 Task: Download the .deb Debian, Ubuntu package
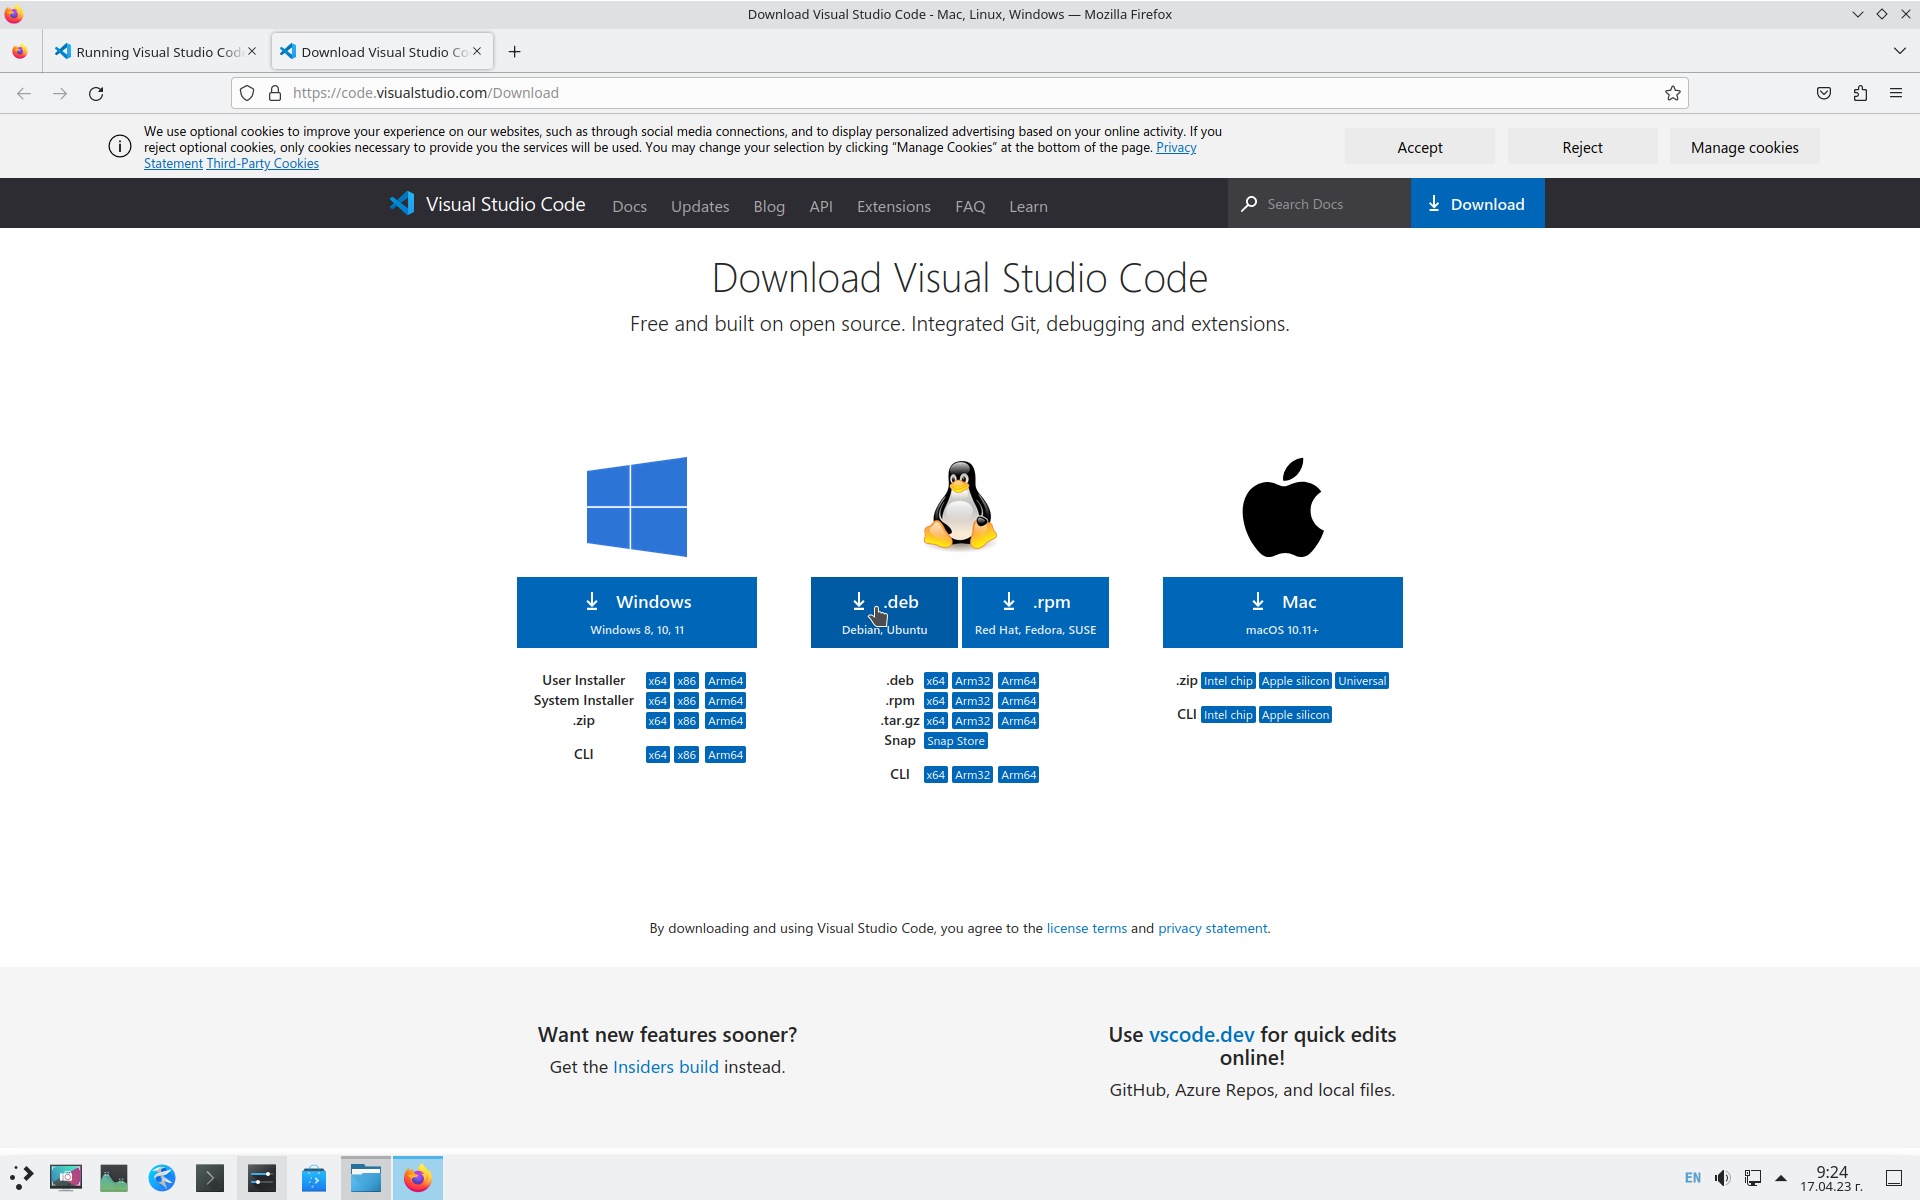point(884,612)
